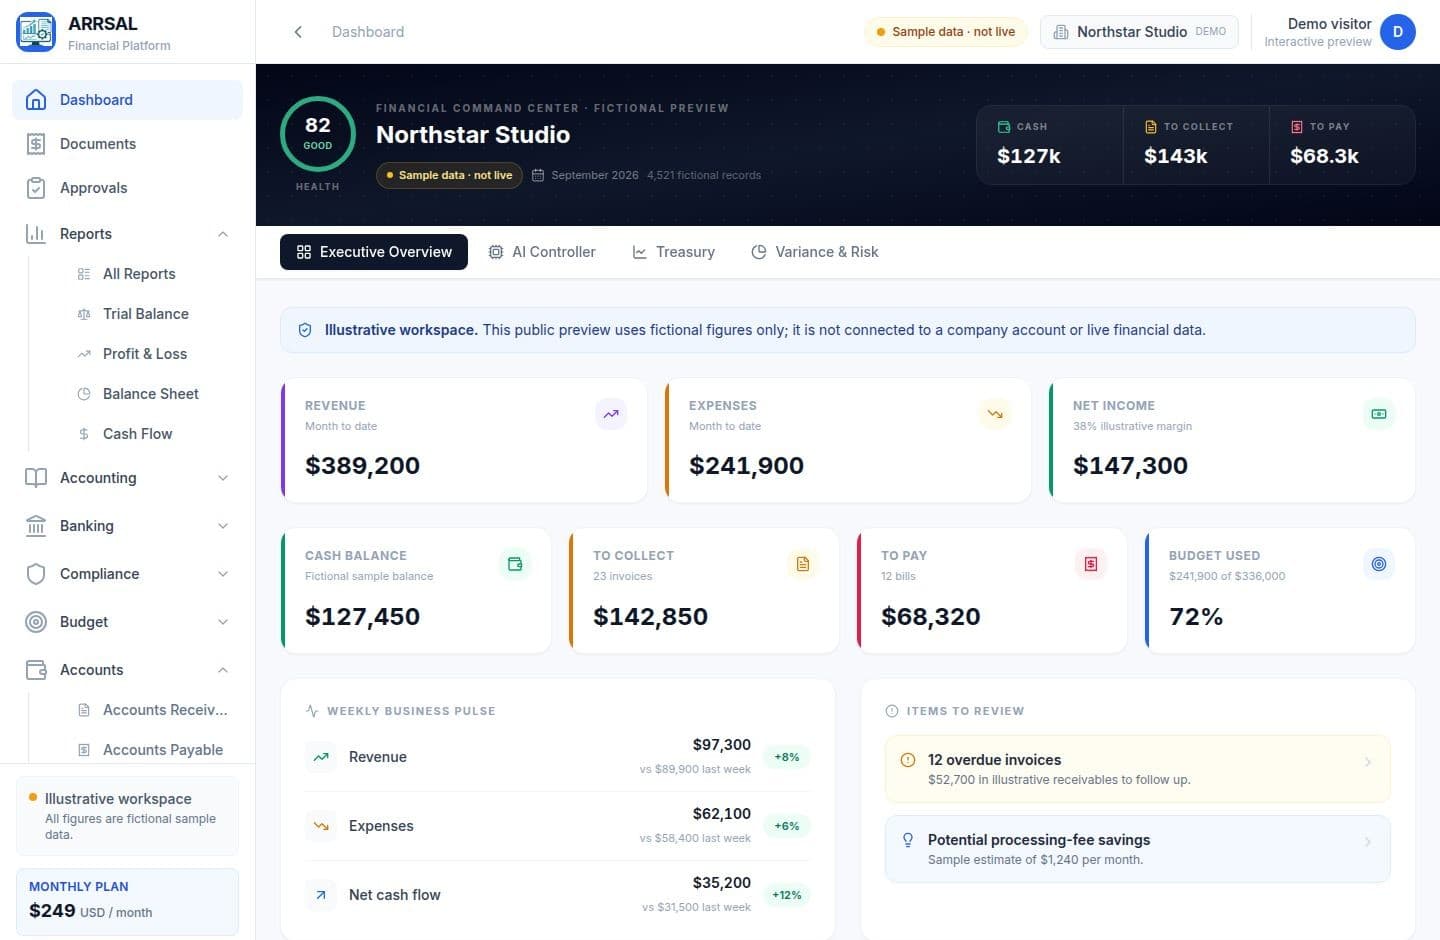Click the header TO COLLECT $143k tile
1440x940 pixels.
point(1196,145)
